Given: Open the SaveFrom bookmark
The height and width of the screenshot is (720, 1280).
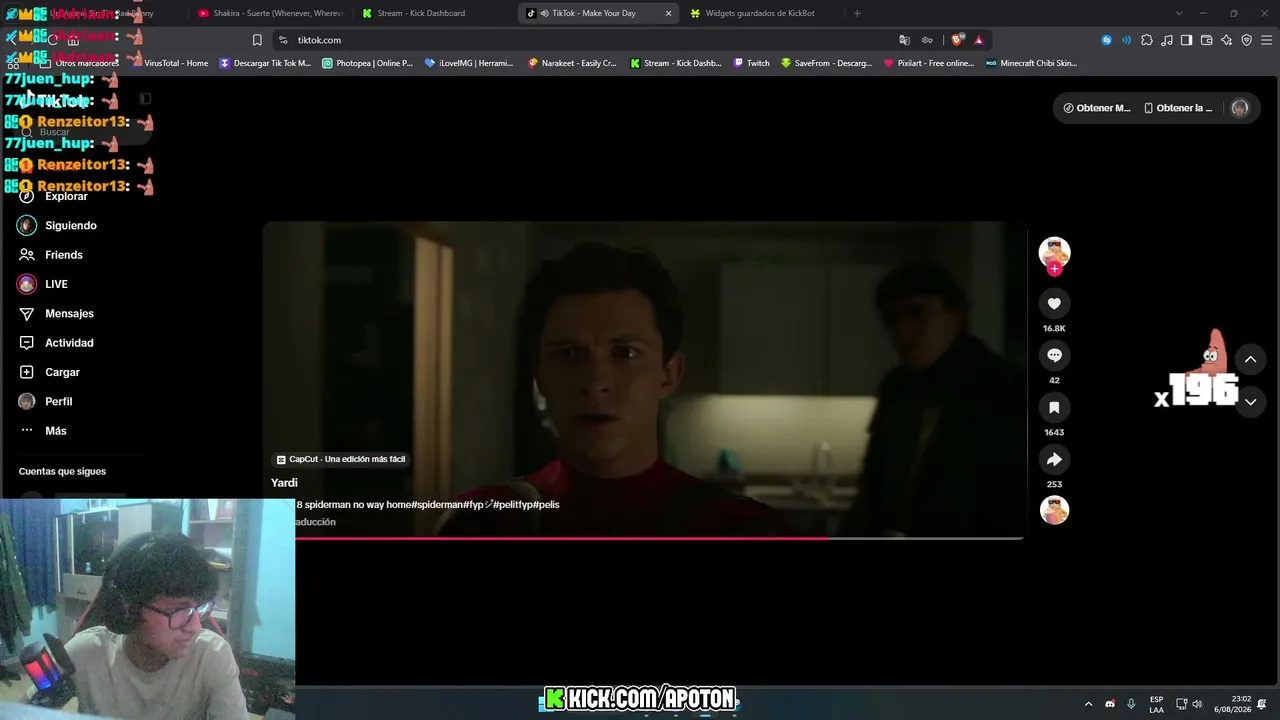Looking at the screenshot, I should click(826, 63).
